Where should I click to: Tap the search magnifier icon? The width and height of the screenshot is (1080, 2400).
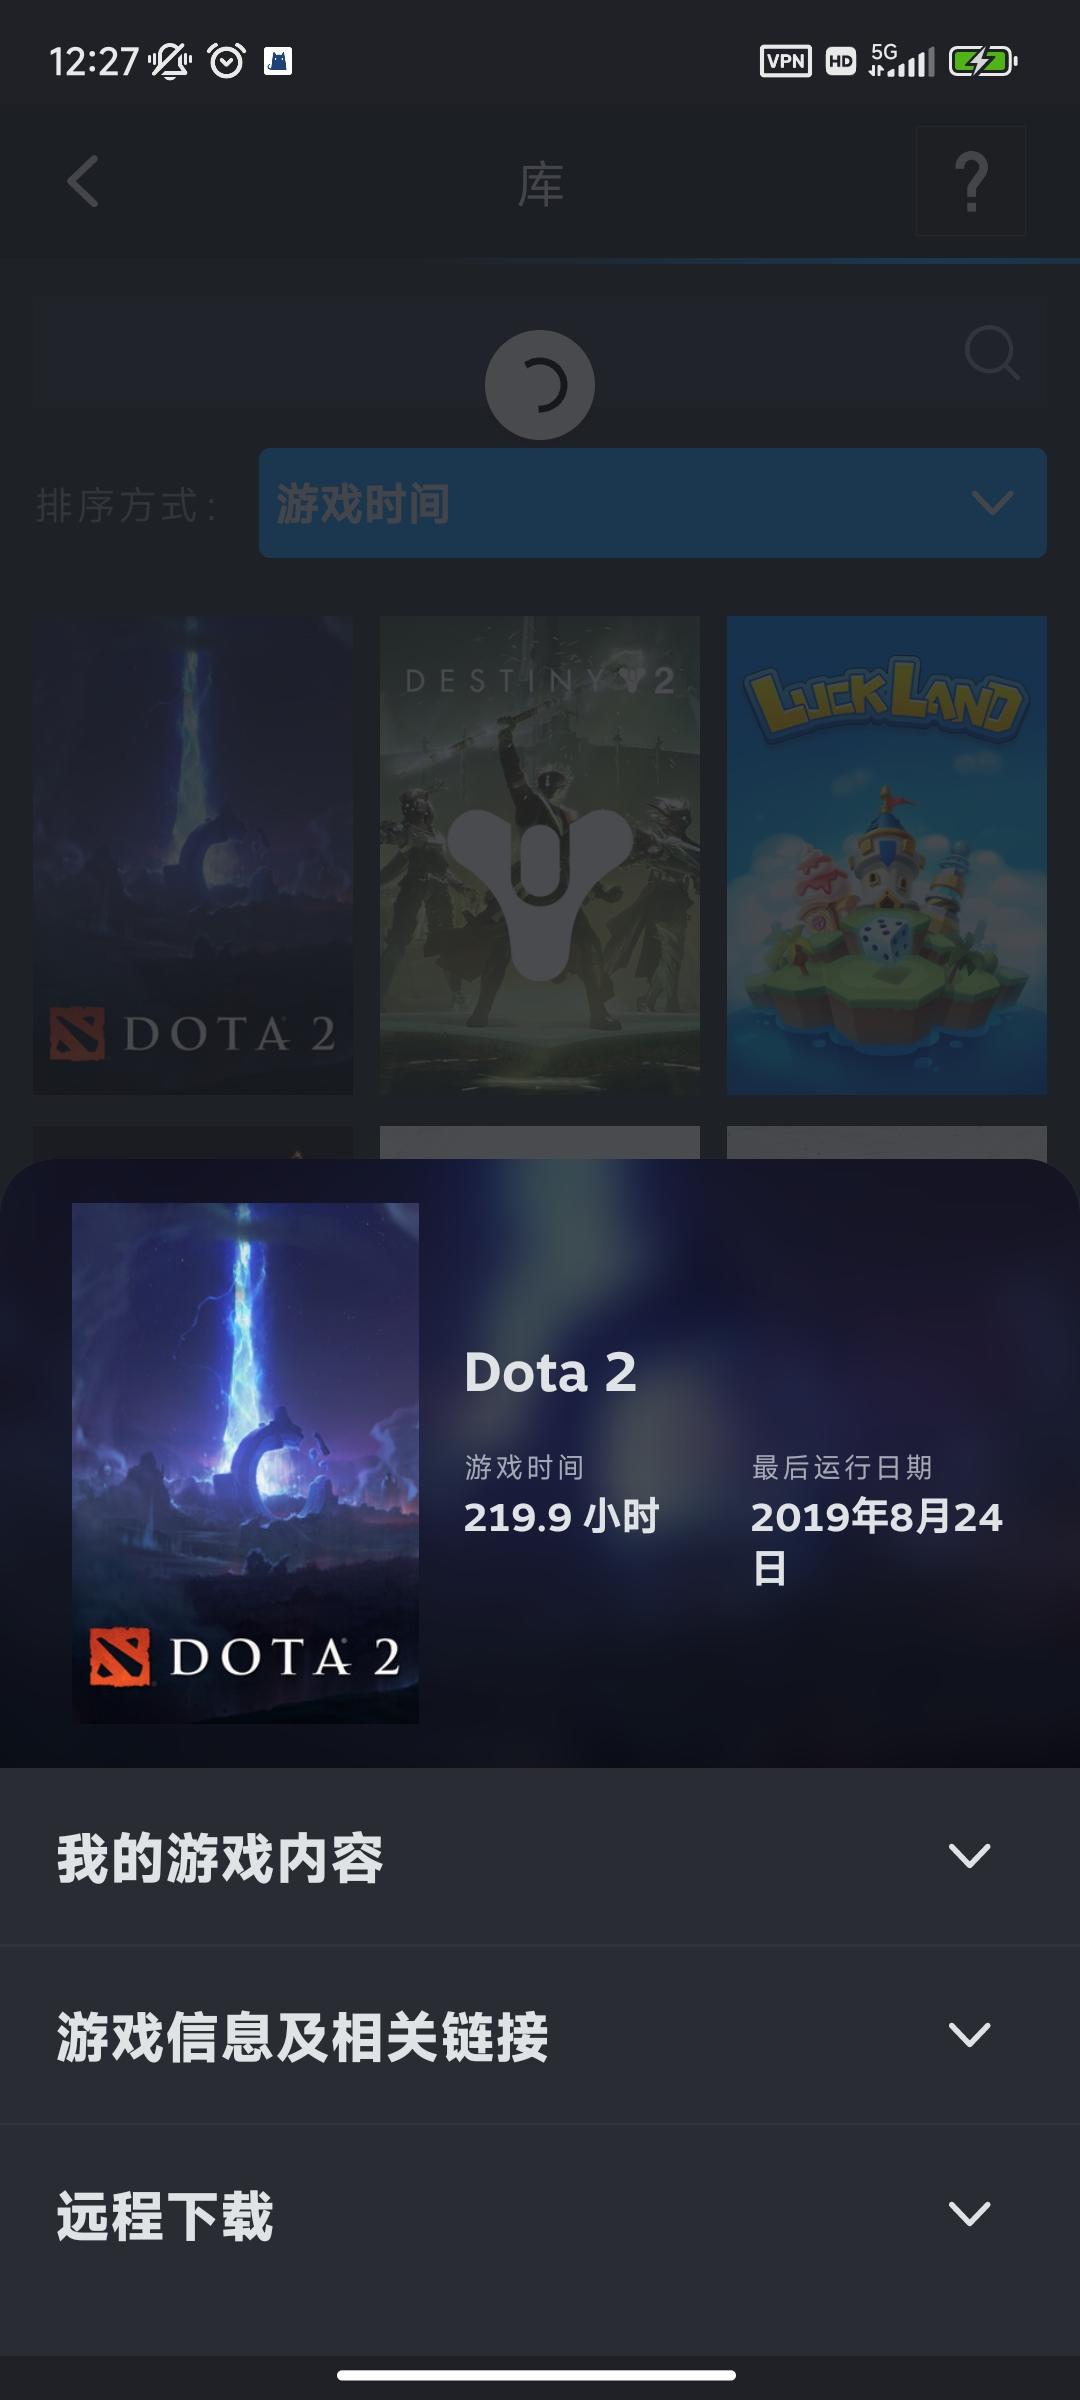pos(991,353)
